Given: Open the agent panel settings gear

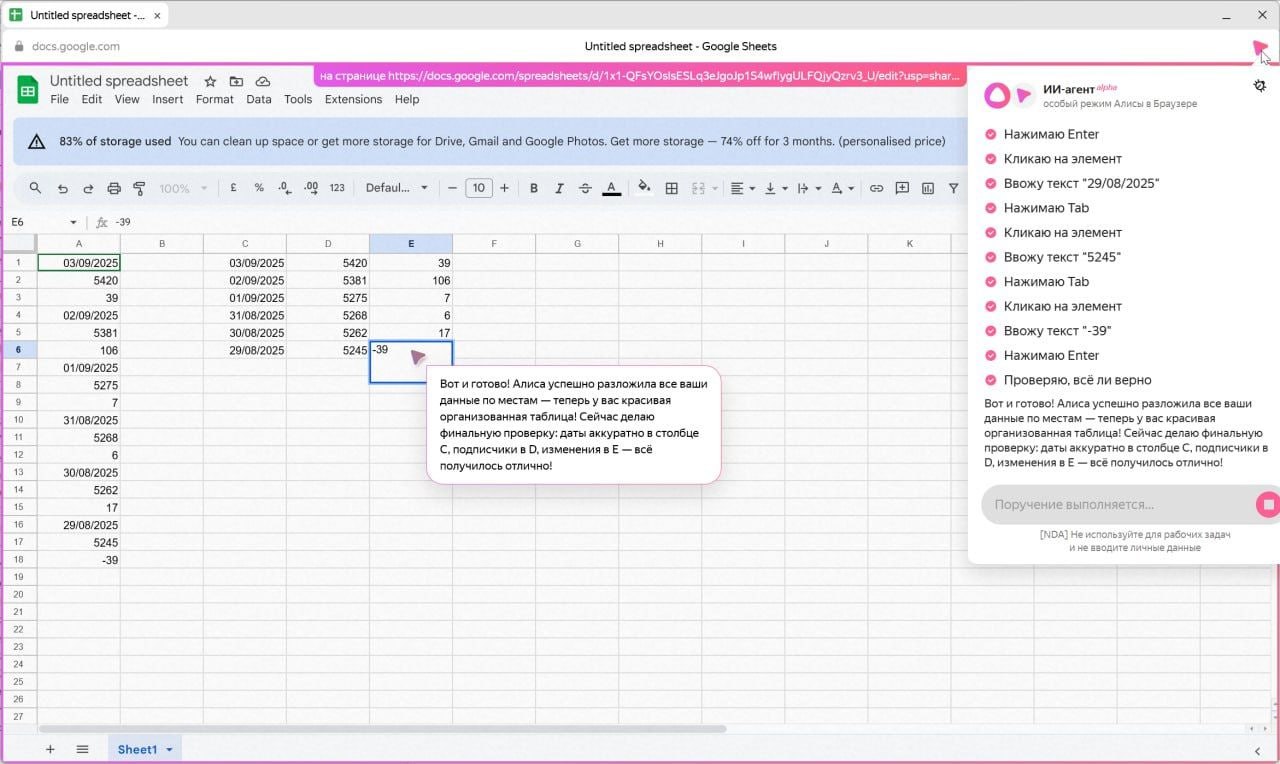Looking at the screenshot, I should coord(1259,86).
